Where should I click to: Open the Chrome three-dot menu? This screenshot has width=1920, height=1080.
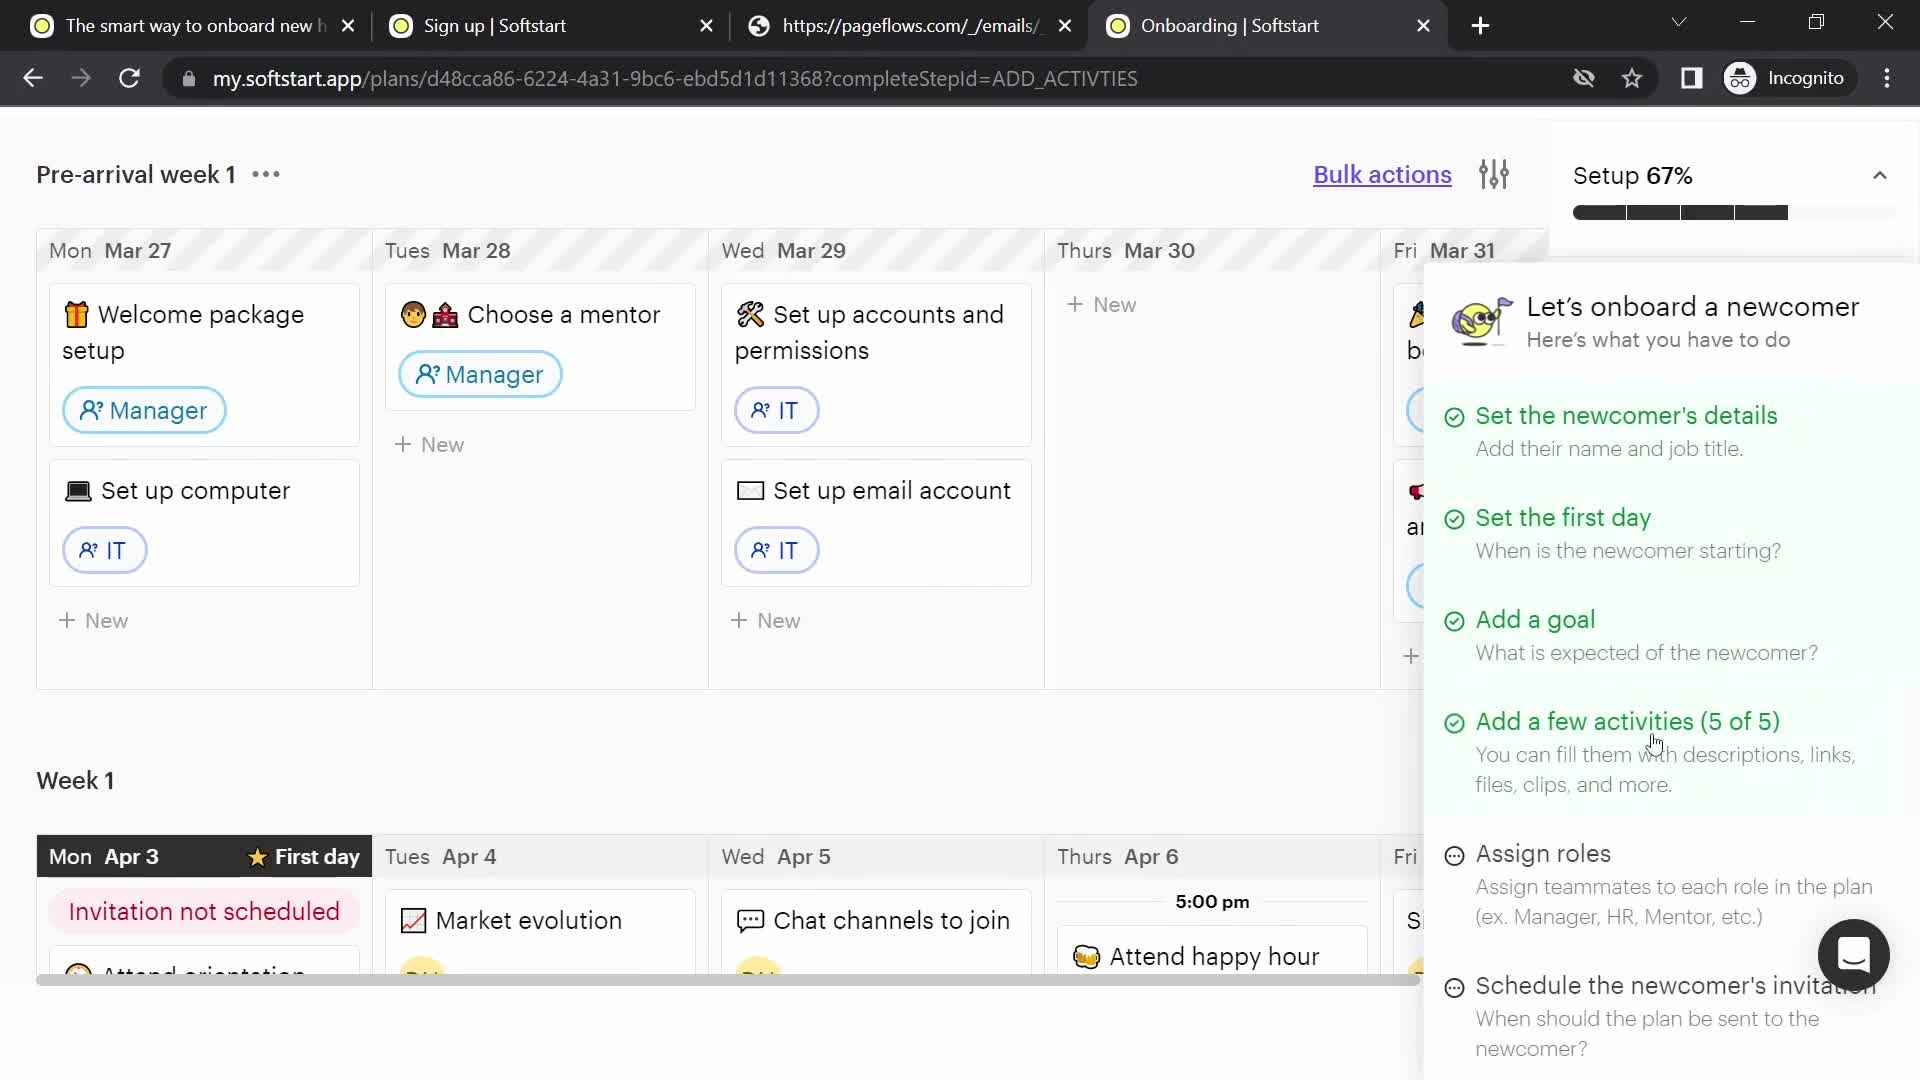pyautogui.click(x=1887, y=78)
